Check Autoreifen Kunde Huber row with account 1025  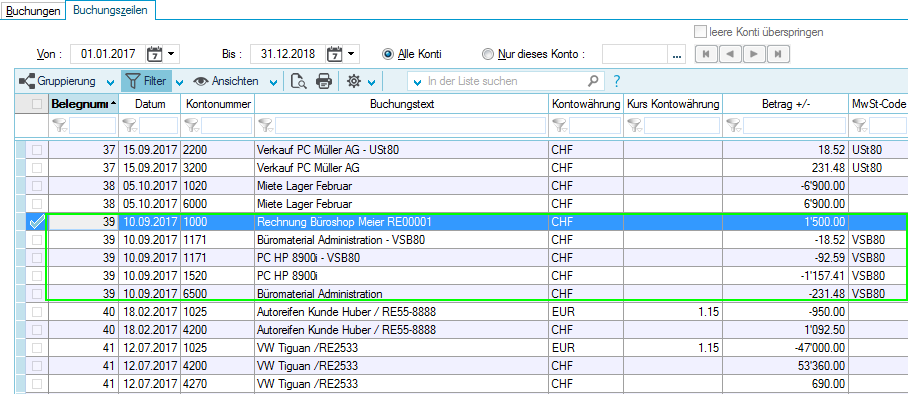click(37, 312)
